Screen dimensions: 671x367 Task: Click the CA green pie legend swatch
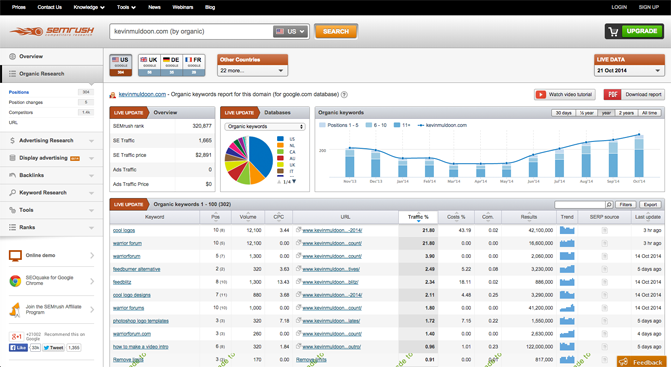pyautogui.click(x=280, y=151)
